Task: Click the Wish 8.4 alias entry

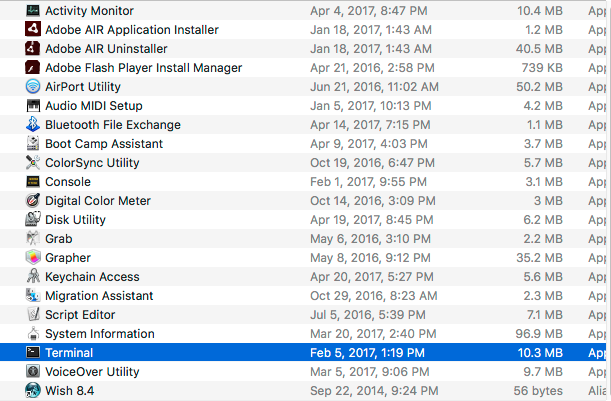Action: pyautogui.click(x=69, y=390)
